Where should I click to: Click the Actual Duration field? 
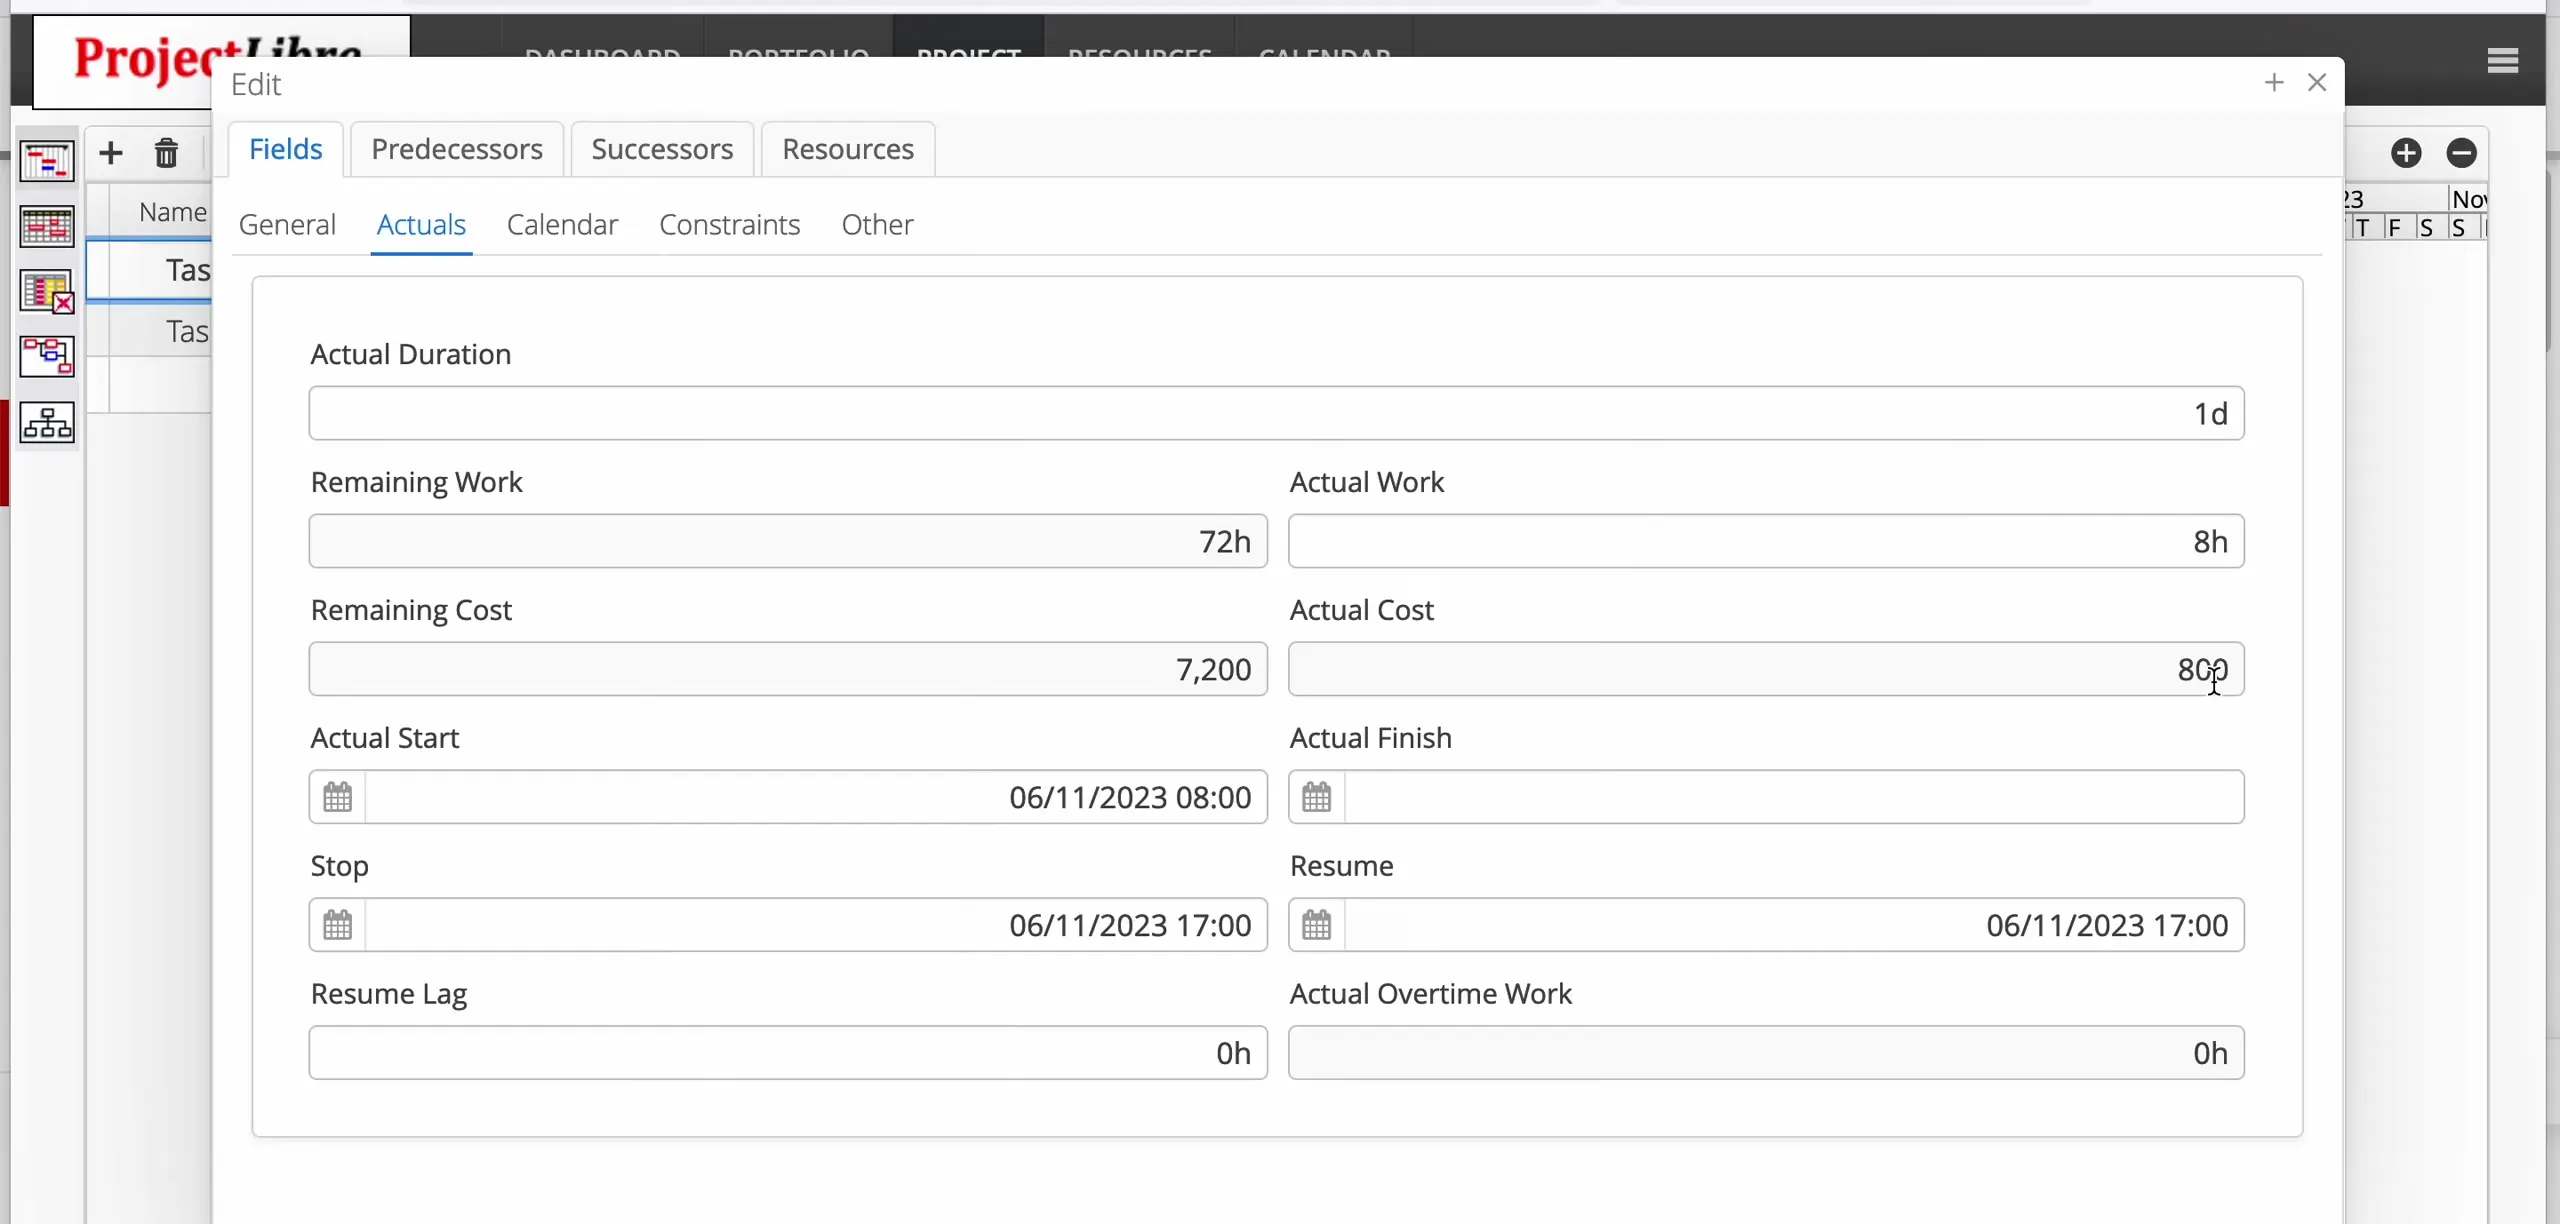tap(1276, 413)
